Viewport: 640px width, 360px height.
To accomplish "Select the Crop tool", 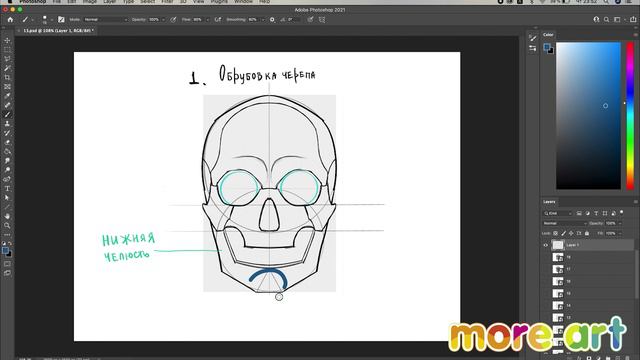I will click(x=7, y=77).
